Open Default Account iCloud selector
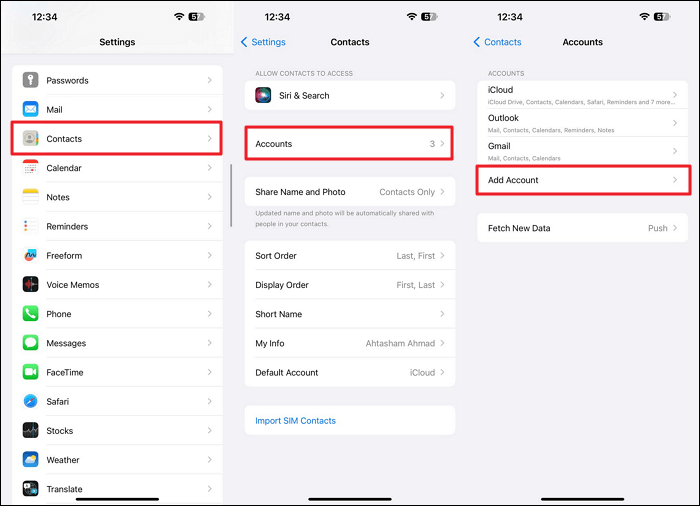Image resolution: width=700 pixels, height=506 pixels. 350,372
